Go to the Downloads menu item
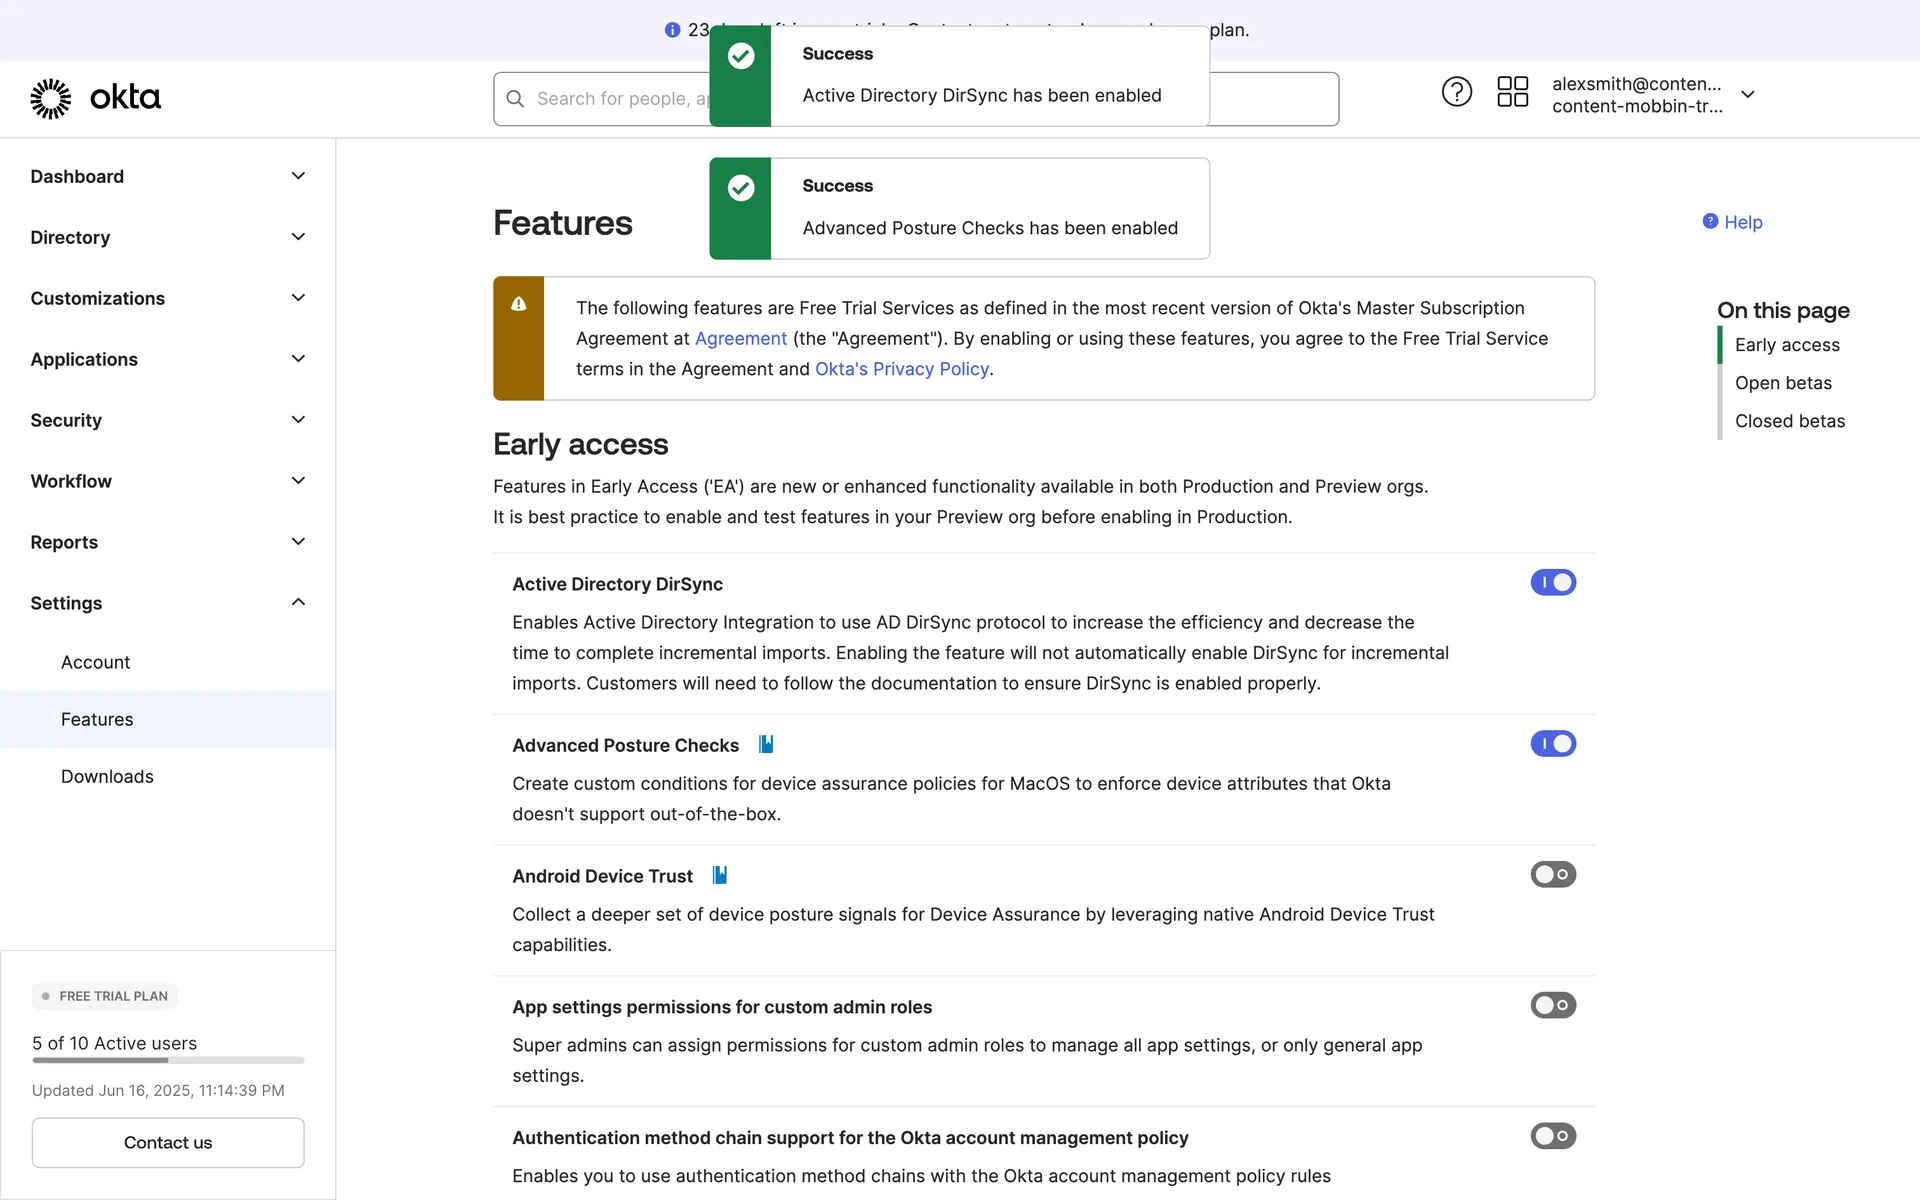Viewport: 1920px width, 1200px height. click(107, 776)
